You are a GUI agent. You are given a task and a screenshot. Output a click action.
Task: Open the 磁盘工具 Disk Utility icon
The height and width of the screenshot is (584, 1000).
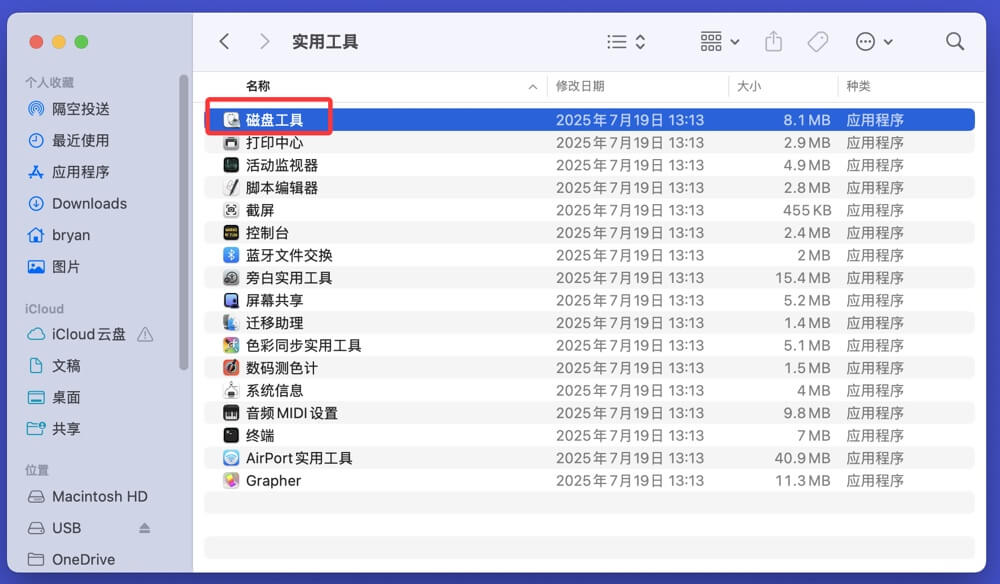coord(229,119)
